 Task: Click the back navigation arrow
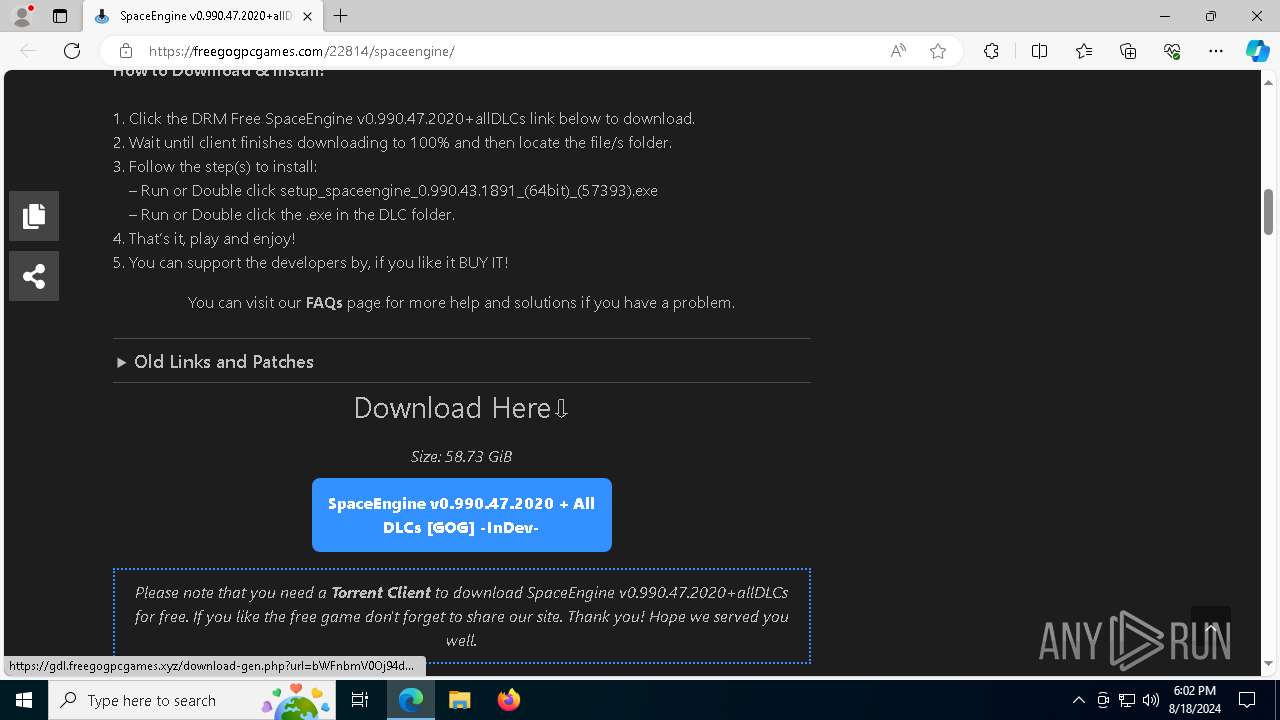point(28,51)
